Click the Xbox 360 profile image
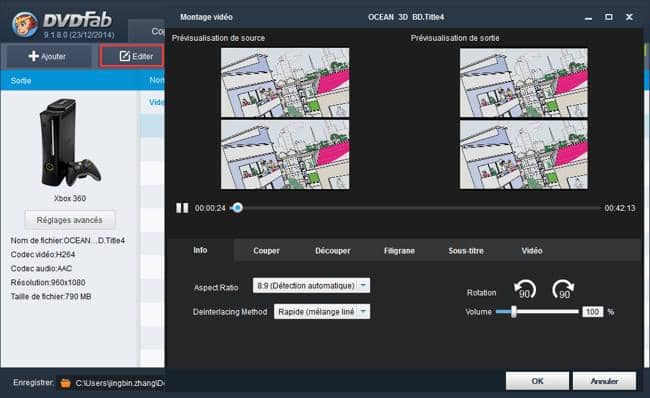Image resolution: width=650 pixels, height=398 pixels. [x=70, y=142]
